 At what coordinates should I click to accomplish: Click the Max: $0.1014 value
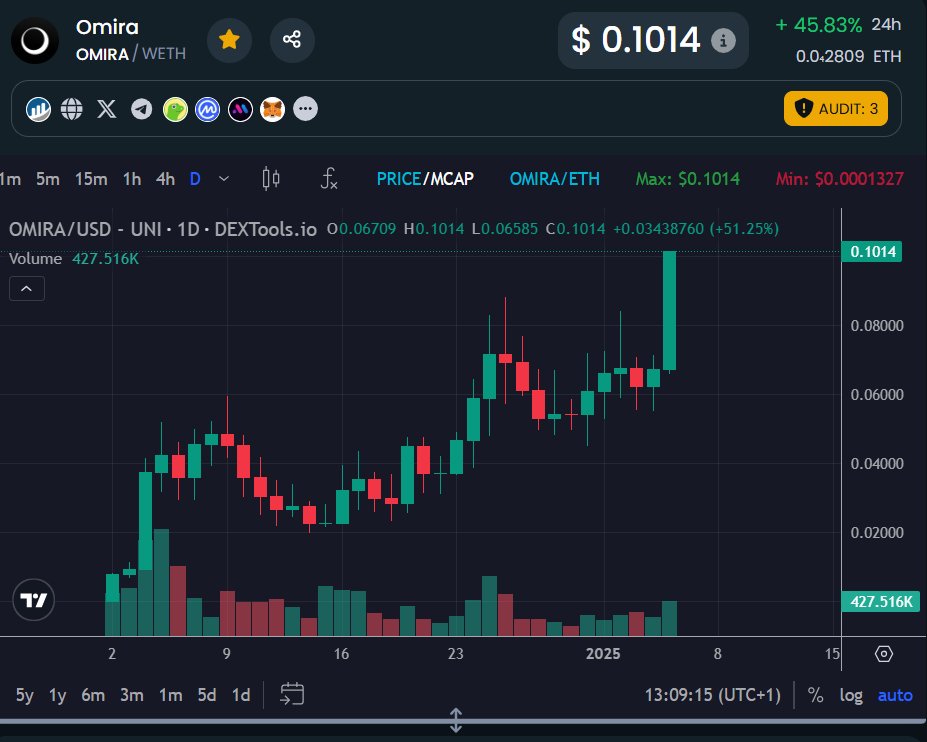click(688, 179)
